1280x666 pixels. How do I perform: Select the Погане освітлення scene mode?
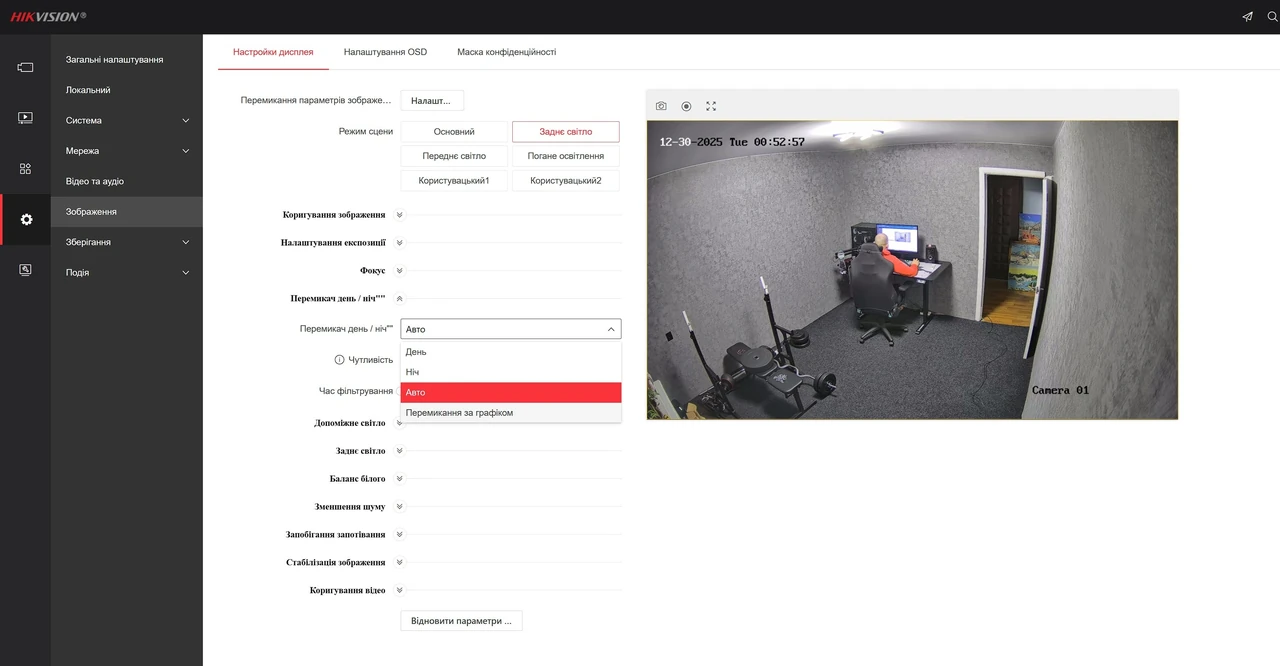(566, 156)
